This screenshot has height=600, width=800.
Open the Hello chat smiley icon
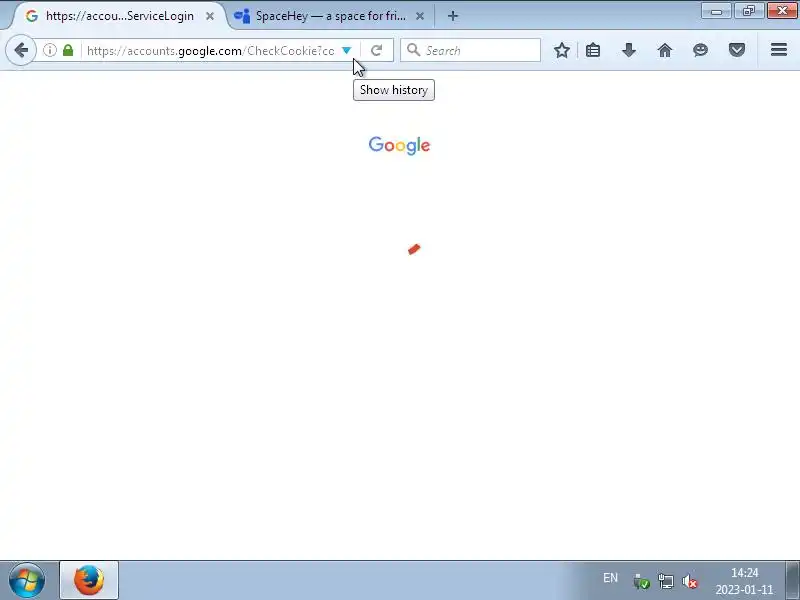[701, 50]
